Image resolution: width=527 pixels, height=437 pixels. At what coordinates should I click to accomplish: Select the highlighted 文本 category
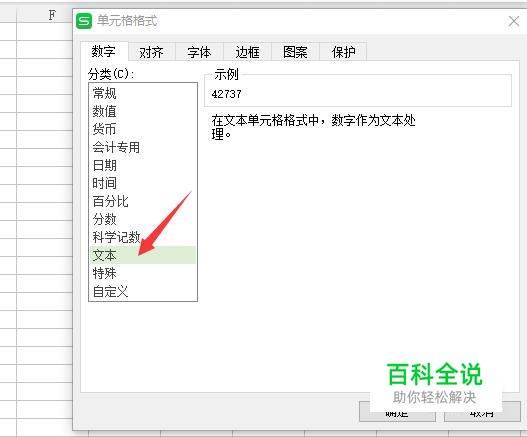143,255
